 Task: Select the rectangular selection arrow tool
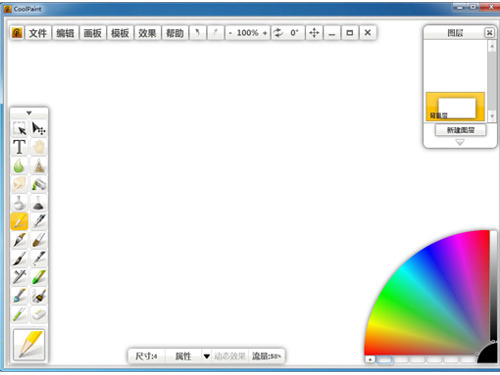[x=19, y=129]
